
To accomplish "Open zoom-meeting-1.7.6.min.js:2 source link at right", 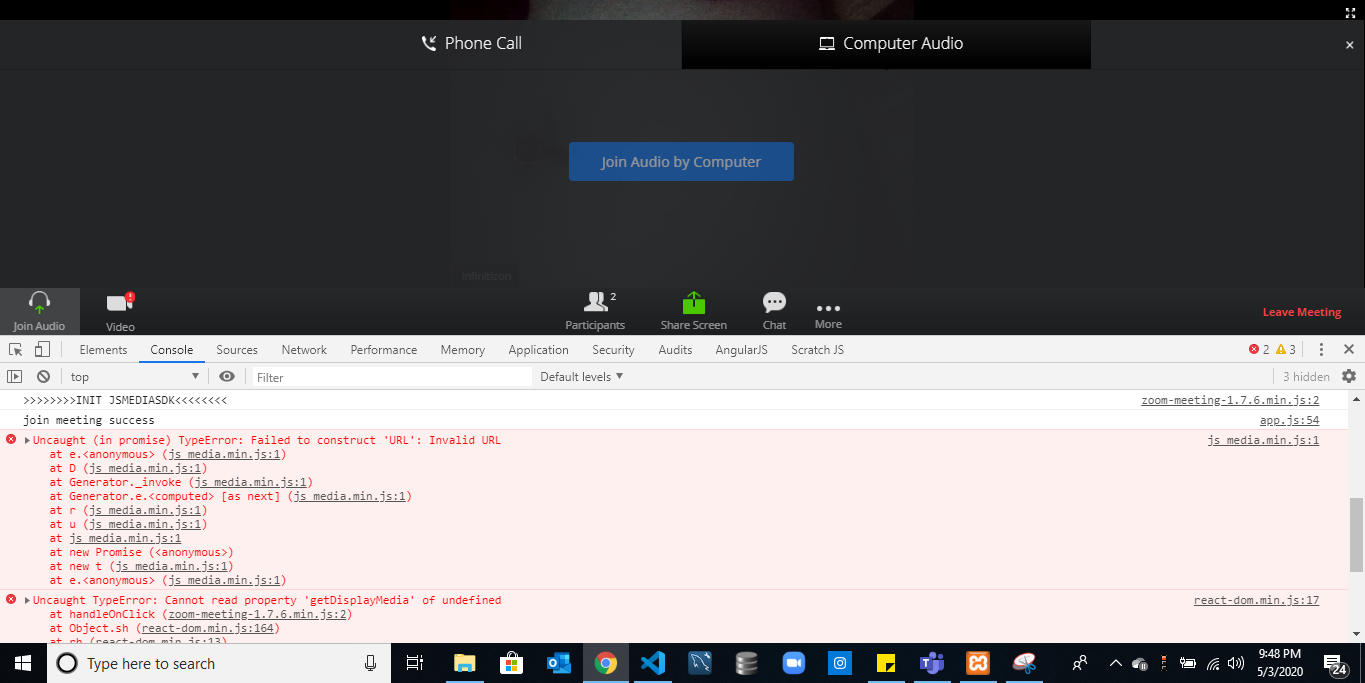I will click(x=1230, y=400).
